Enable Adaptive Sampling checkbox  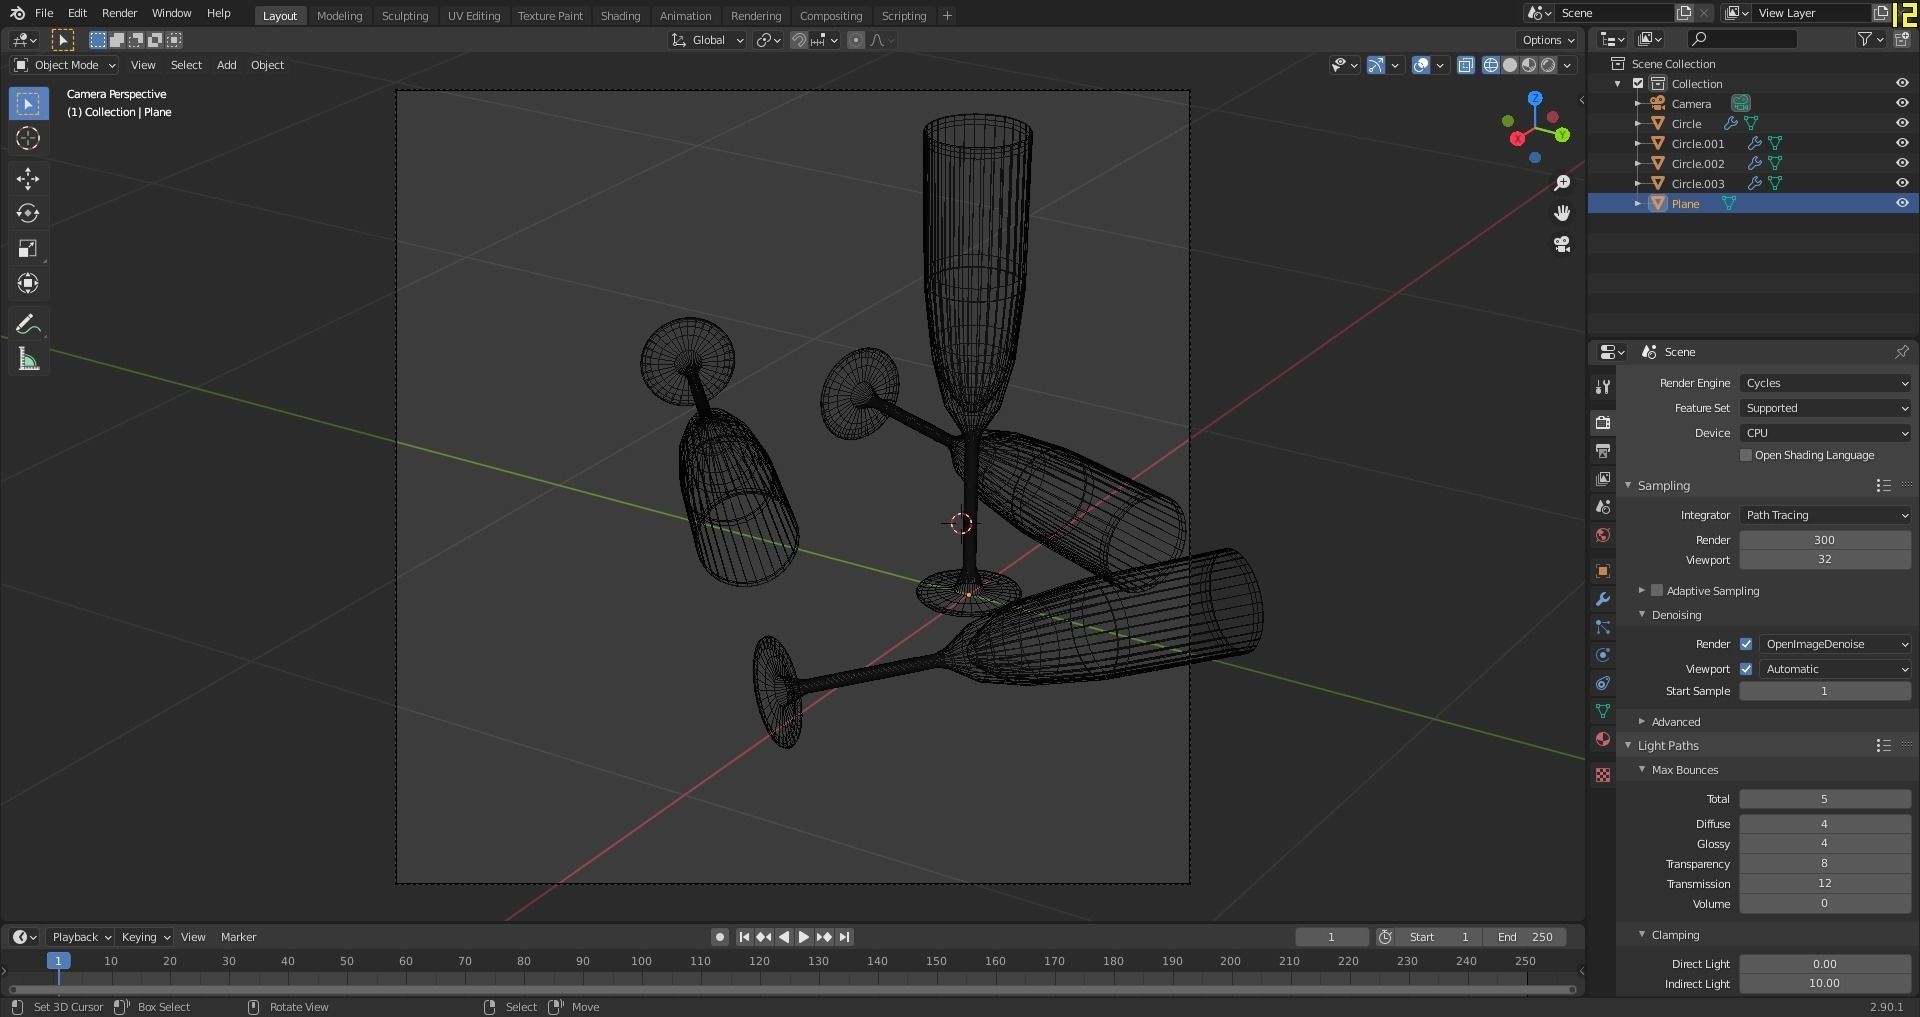[x=1657, y=590]
